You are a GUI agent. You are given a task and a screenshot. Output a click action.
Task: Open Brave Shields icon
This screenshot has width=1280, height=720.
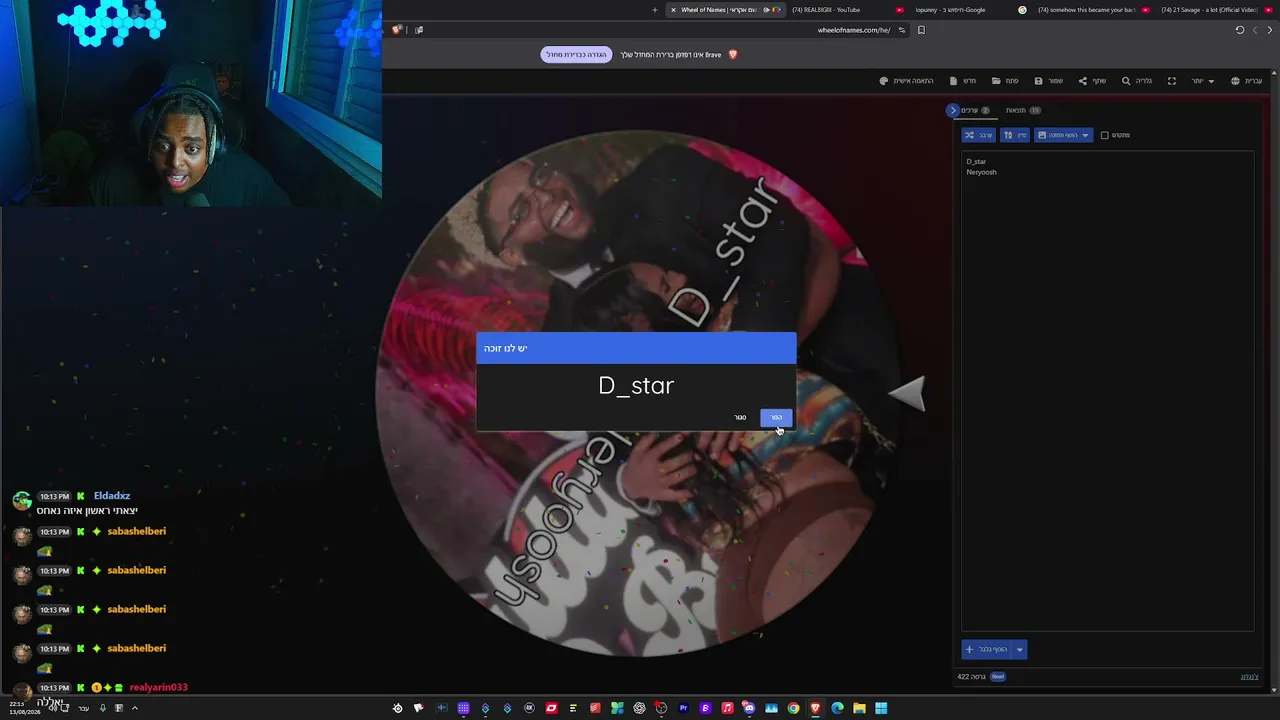396,30
